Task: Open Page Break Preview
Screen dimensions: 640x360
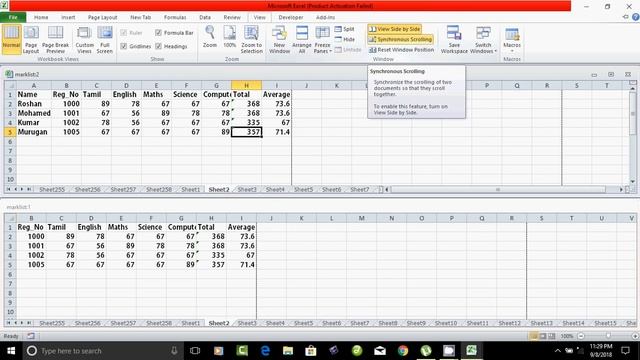Action: tap(55, 39)
